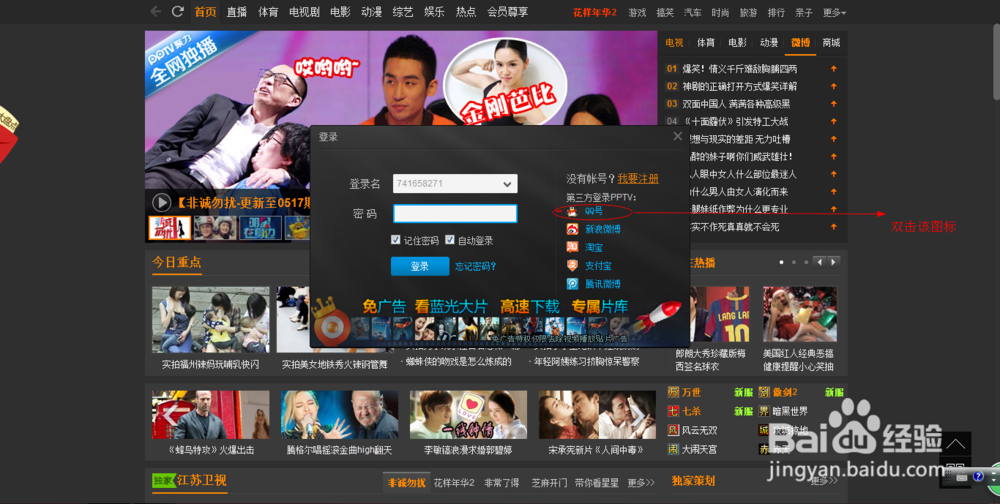Click the 忘记密码? link
This screenshot has height=504, width=1000.
click(x=476, y=267)
